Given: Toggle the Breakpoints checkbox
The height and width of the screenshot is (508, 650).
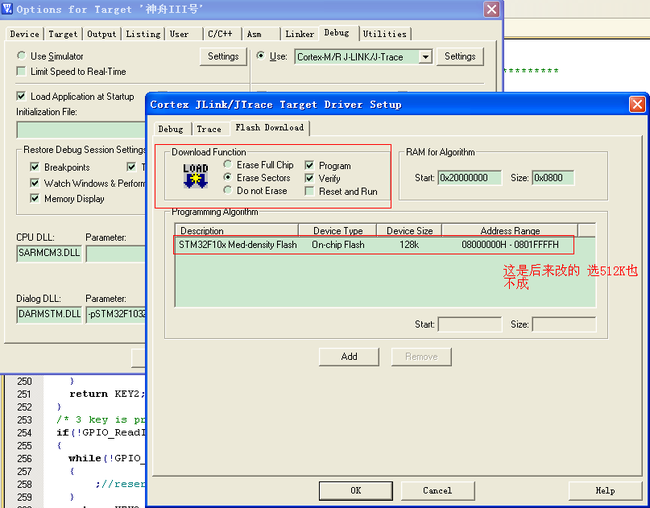Looking at the screenshot, I should tap(35, 167).
